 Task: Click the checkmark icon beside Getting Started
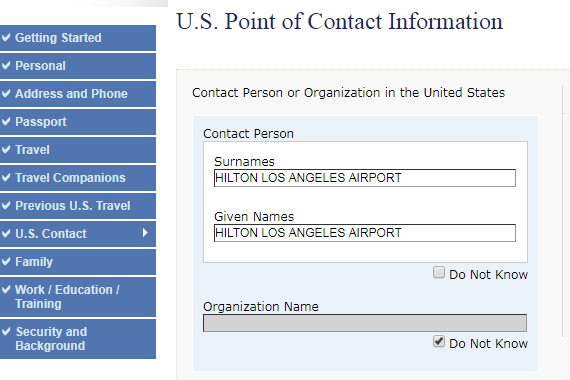(x=6, y=37)
